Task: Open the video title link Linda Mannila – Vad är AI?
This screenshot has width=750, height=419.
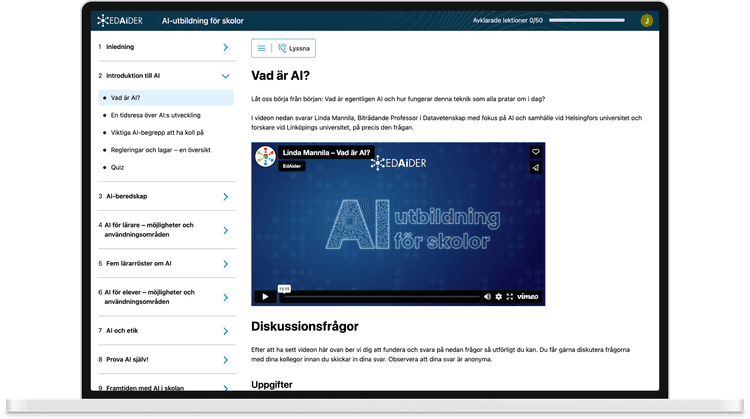Action: click(x=327, y=152)
